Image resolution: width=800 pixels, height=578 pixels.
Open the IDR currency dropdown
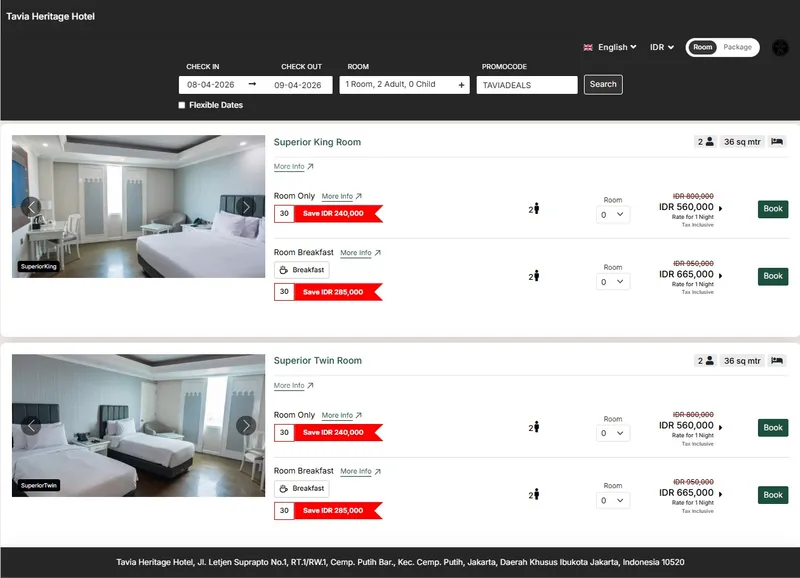point(662,47)
